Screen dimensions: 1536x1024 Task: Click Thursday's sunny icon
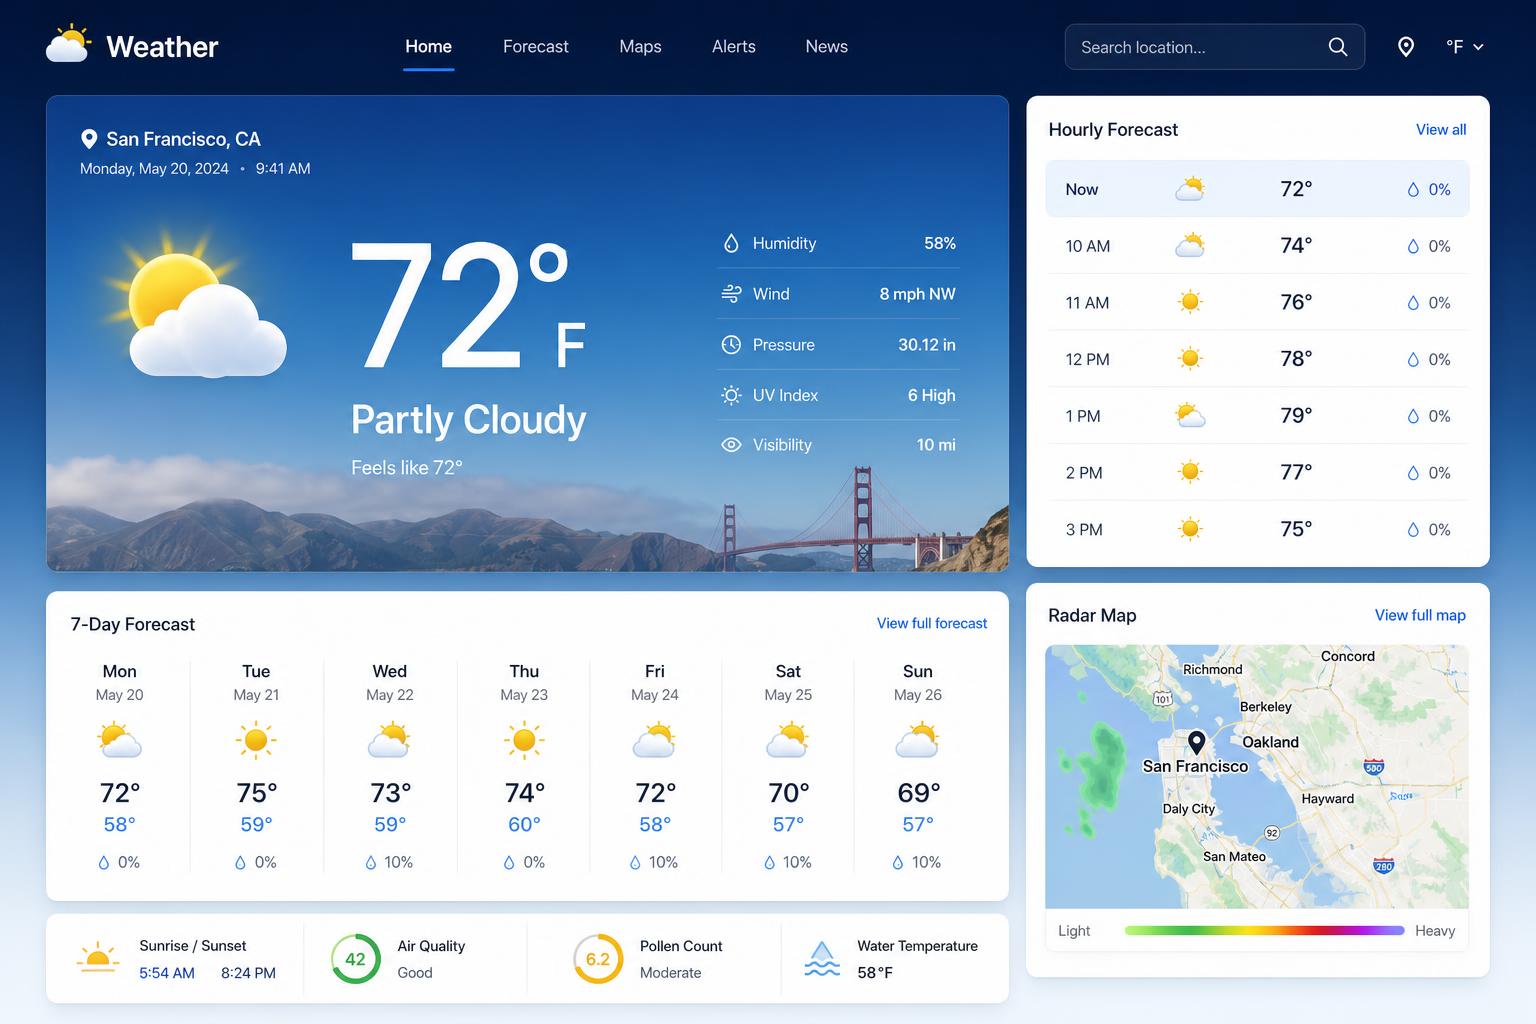pyautogui.click(x=524, y=741)
